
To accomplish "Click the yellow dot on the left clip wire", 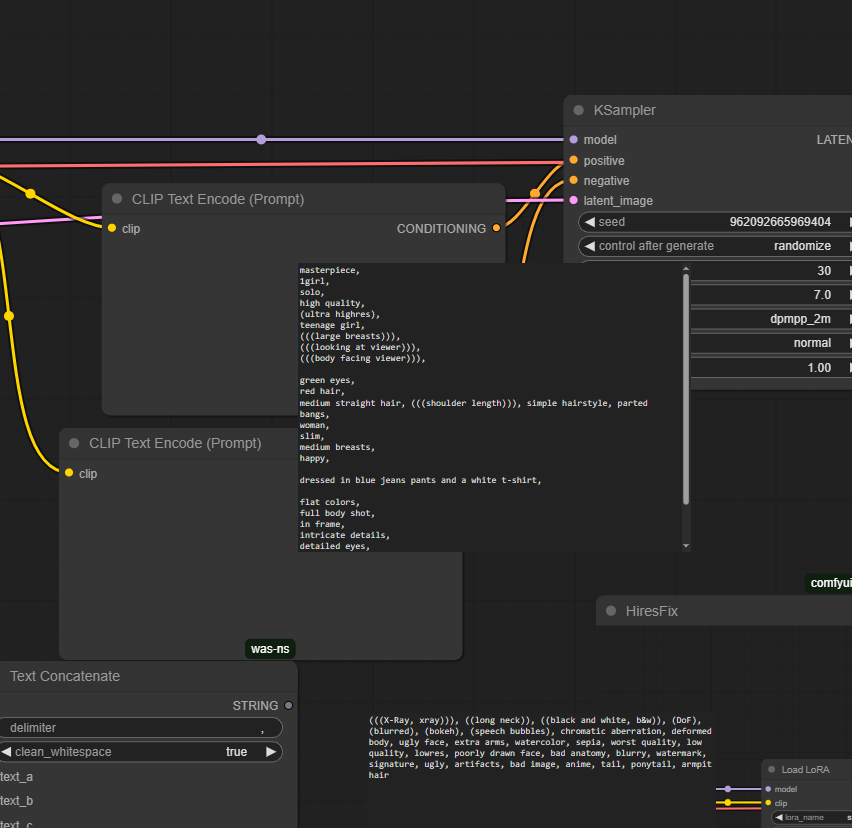I will click(x=9, y=316).
